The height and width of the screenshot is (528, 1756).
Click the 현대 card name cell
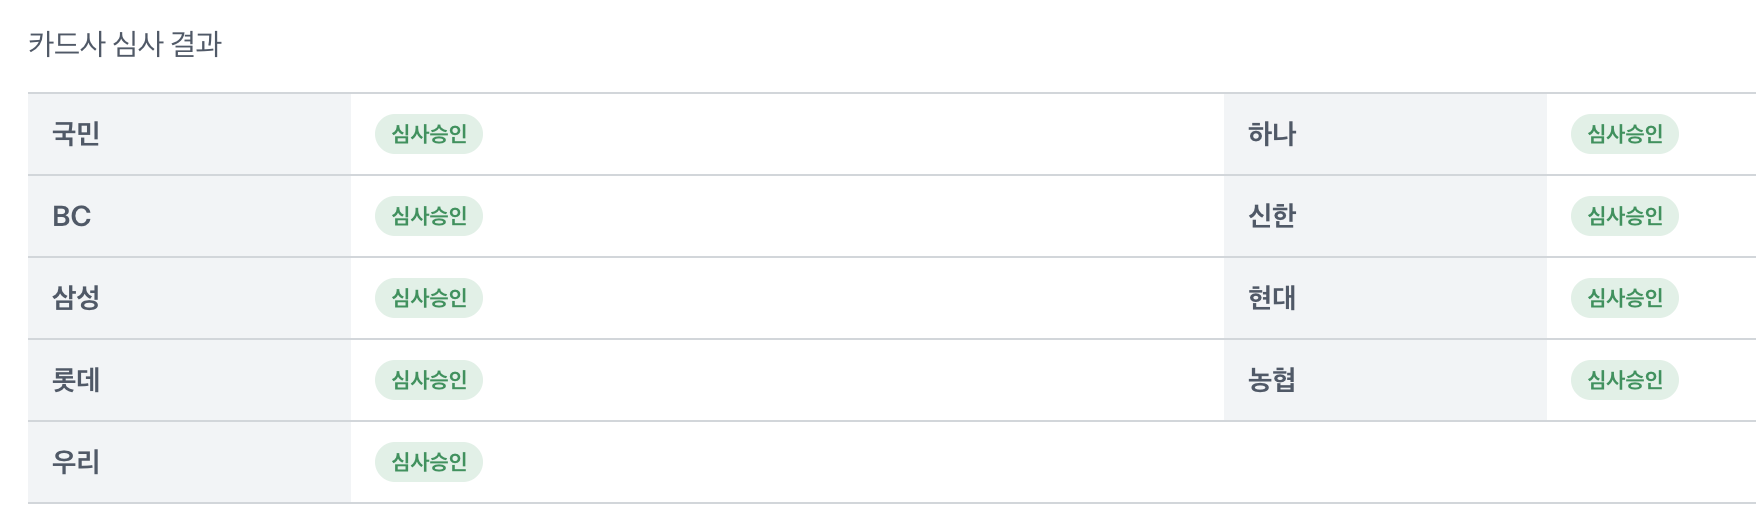1385,298
